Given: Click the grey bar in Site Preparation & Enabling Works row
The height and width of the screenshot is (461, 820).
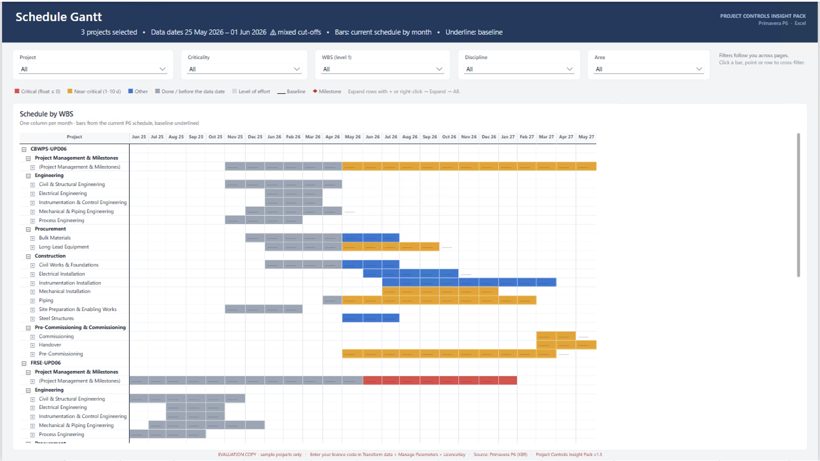Looking at the screenshot, I should (264, 309).
